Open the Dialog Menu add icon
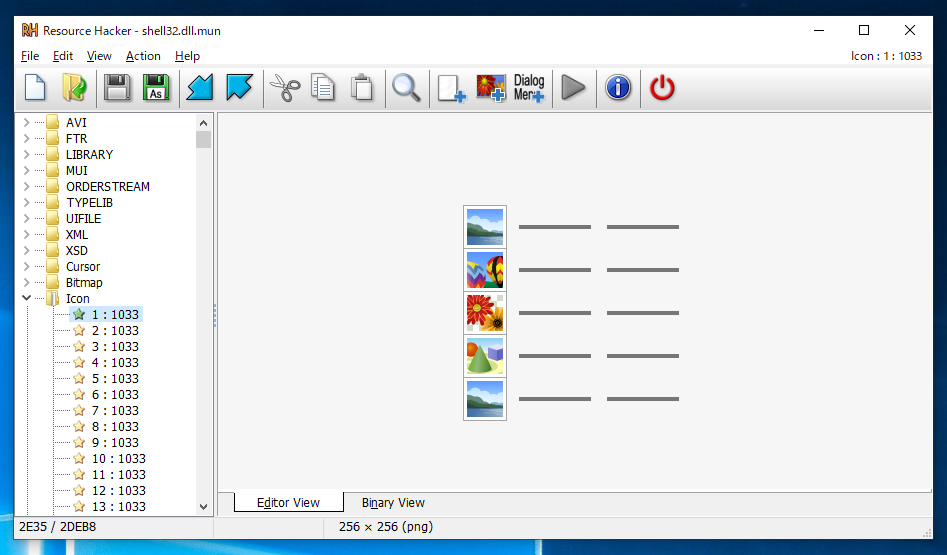This screenshot has height=555, width=947. [529, 88]
